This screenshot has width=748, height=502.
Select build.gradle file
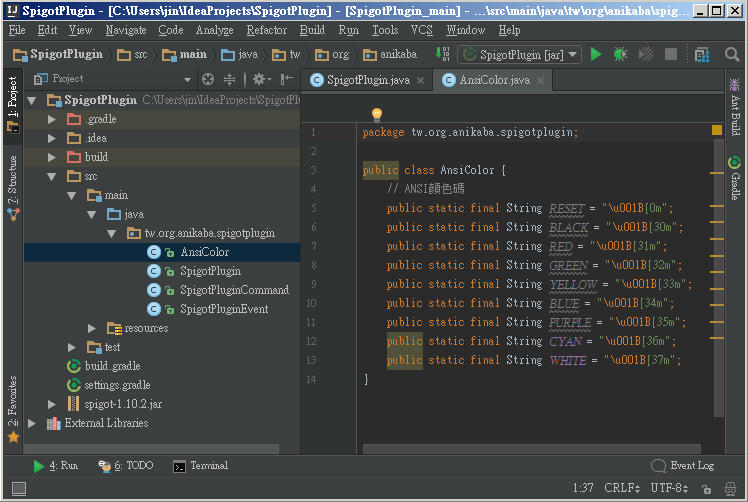[x=113, y=366]
